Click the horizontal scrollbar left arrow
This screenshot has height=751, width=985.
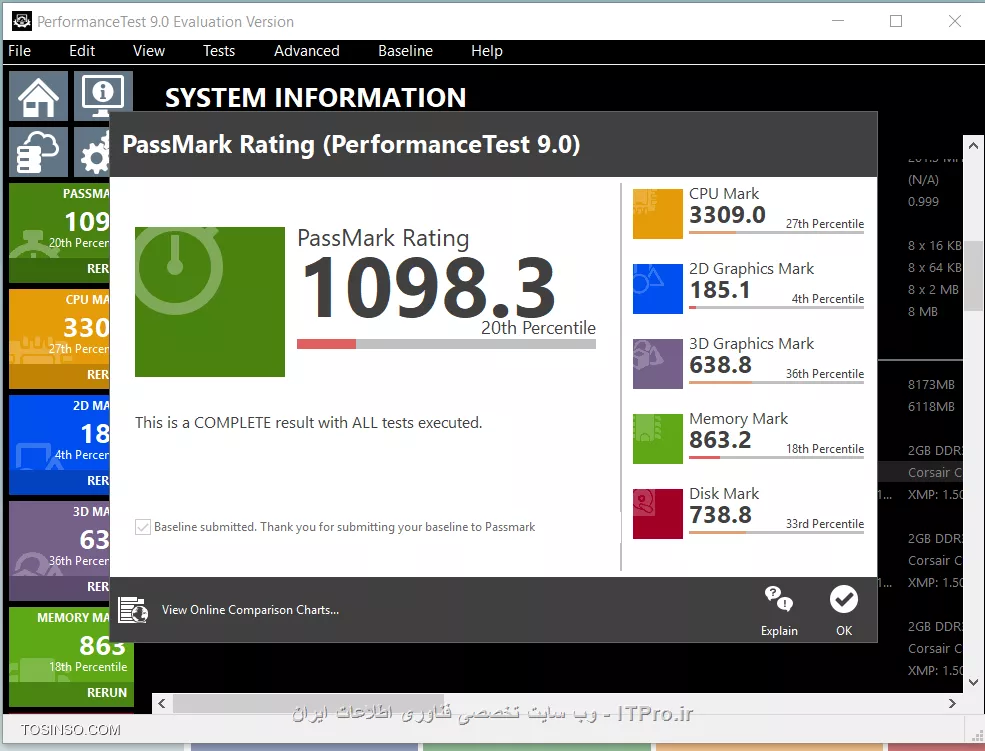[x=162, y=703]
